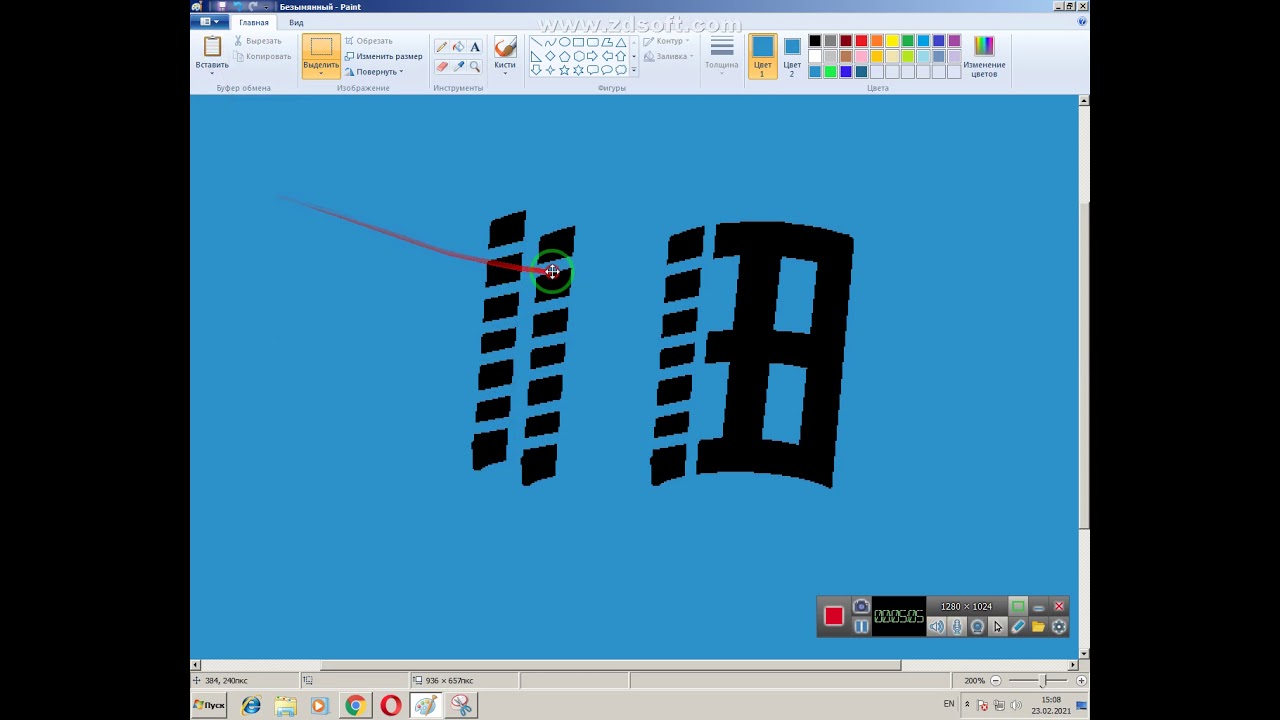Click the EN language indicator in taskbar

click(949, 704)
